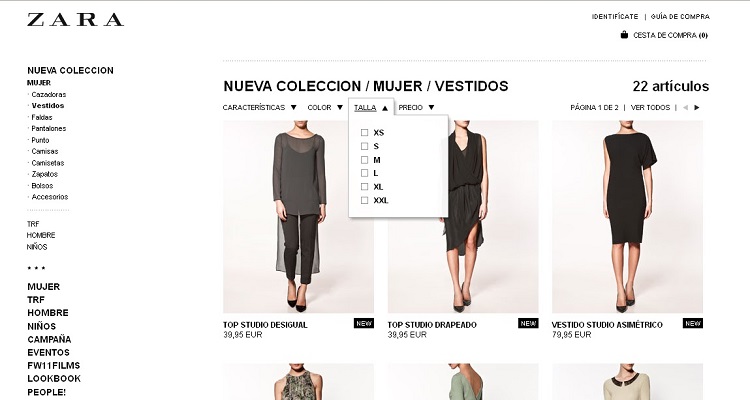This screenshot has width=750, height=400.
Task: Check the XS size box
Action: pyautogui.click(x=364, y=133)
